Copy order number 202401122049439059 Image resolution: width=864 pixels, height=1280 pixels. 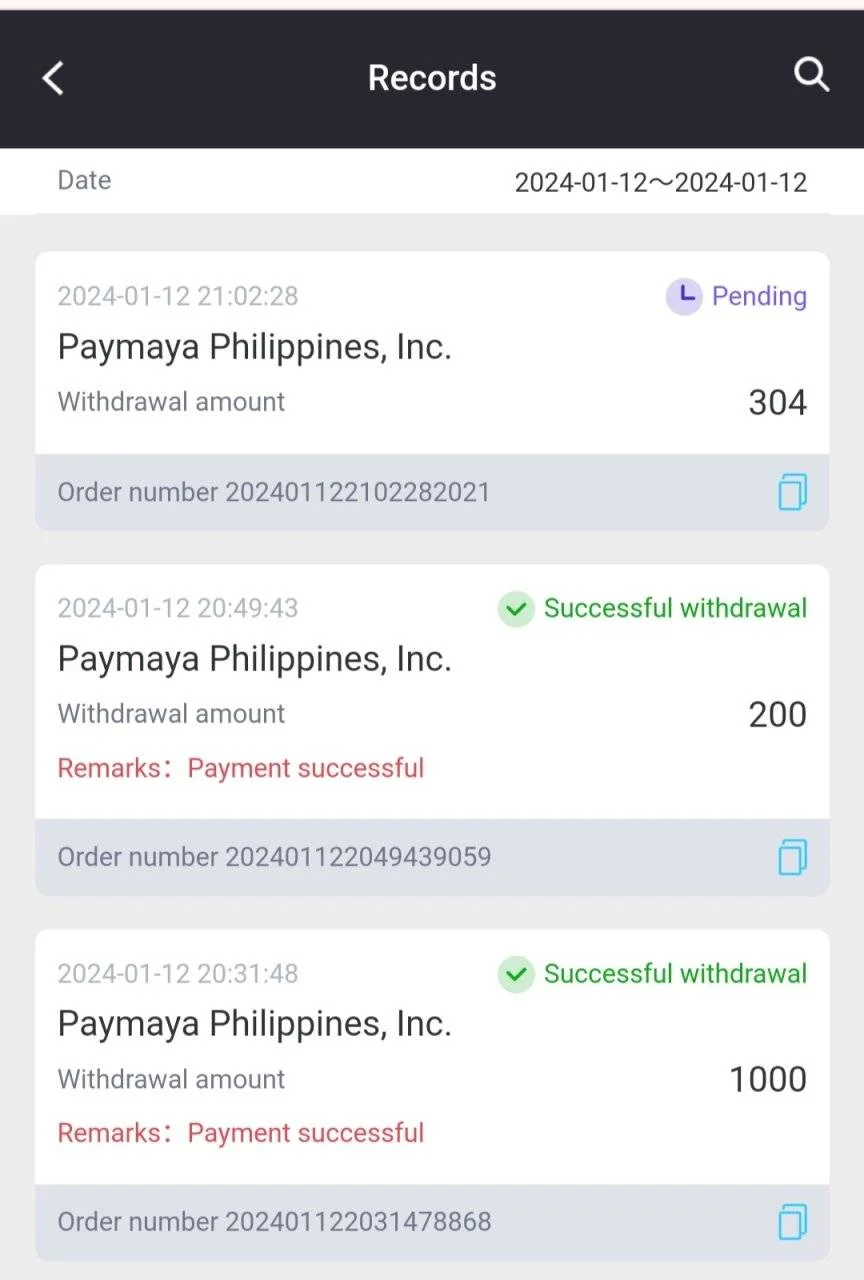click(x=792, y=857)
